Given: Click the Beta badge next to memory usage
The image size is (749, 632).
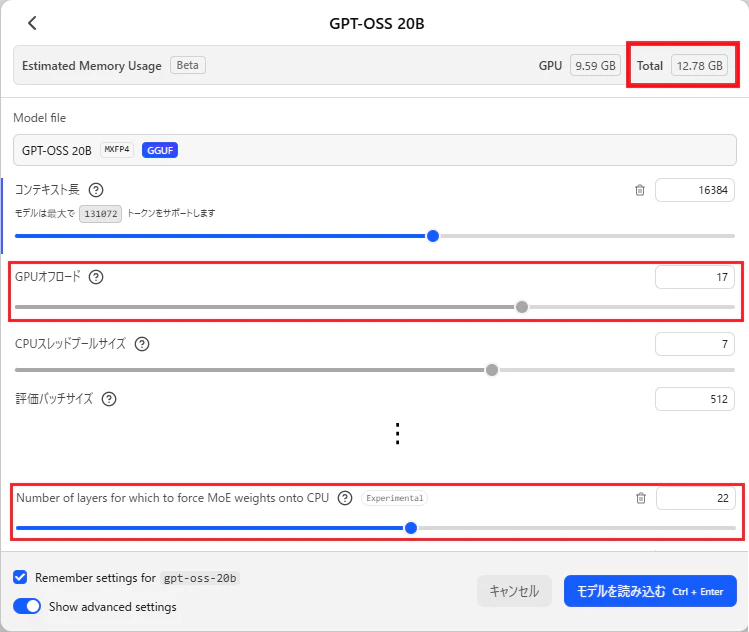Looking at the screenshot, I should 188,65.
